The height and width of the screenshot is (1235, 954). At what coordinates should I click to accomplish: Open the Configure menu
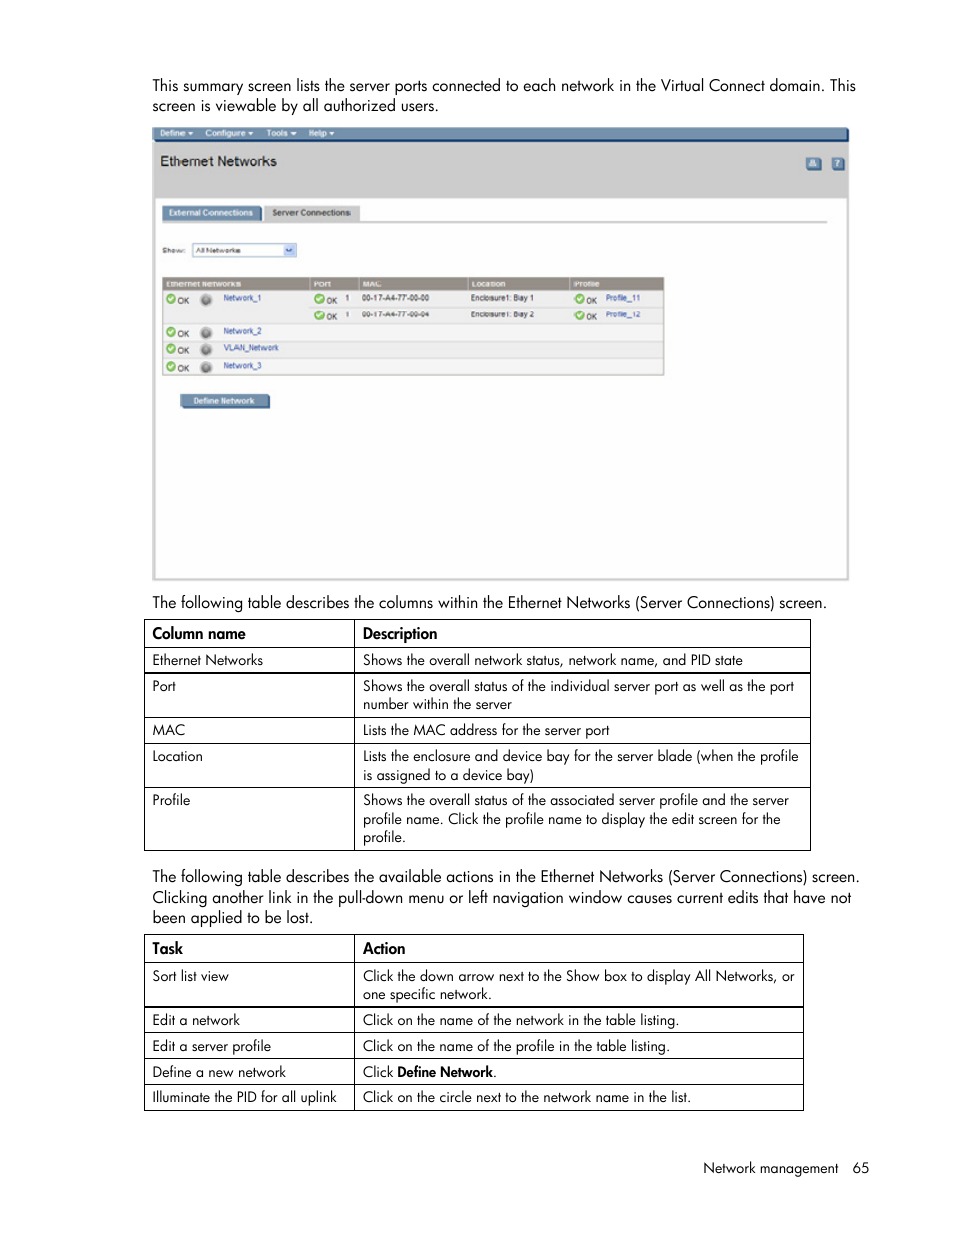229,133
